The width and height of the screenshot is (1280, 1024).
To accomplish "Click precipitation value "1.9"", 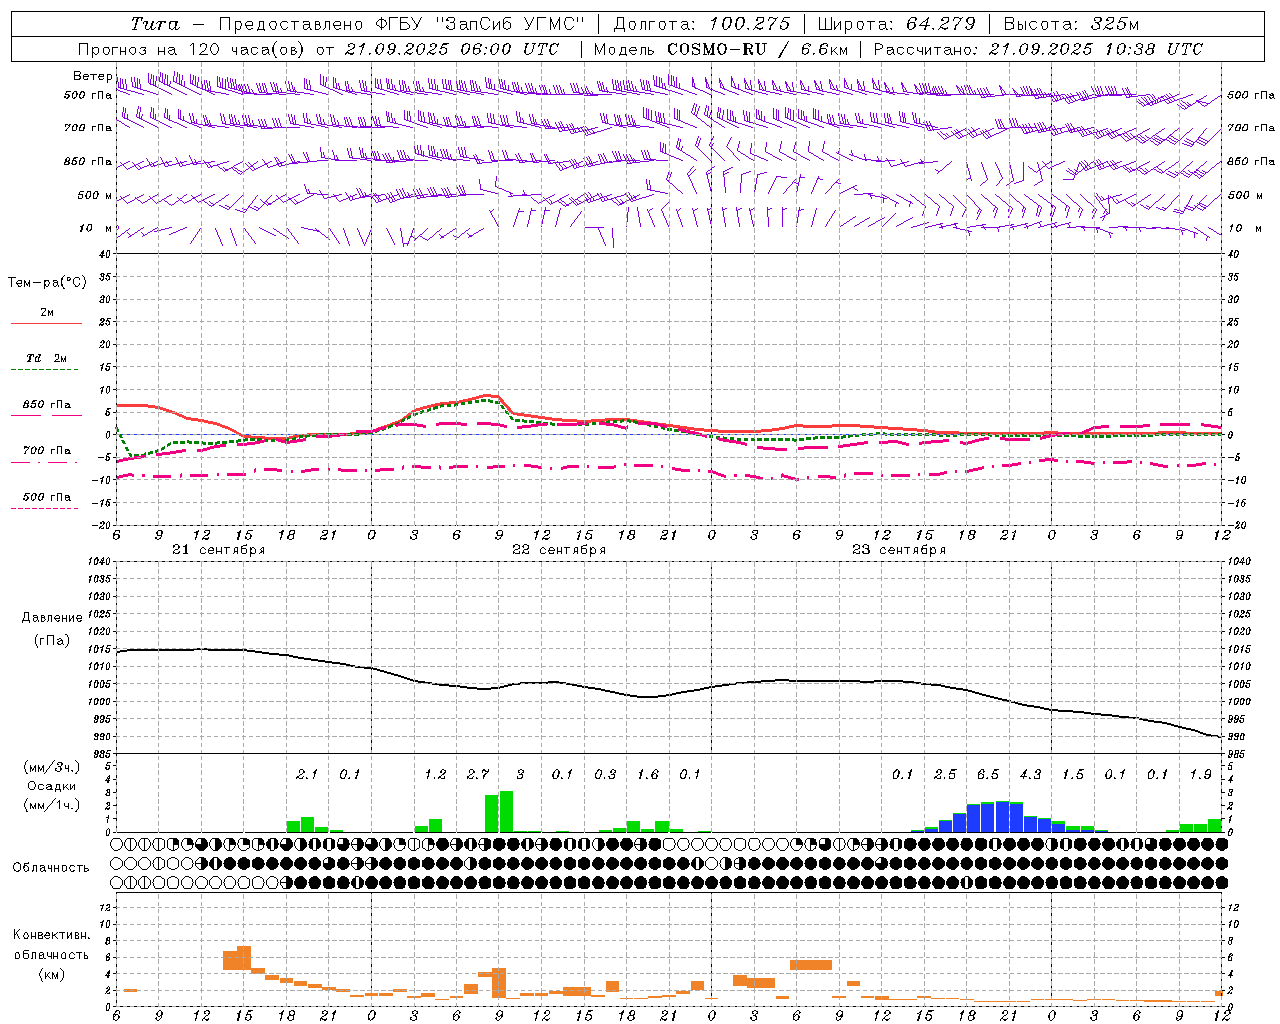I will pyautogui.click(x=1200, y=774).
